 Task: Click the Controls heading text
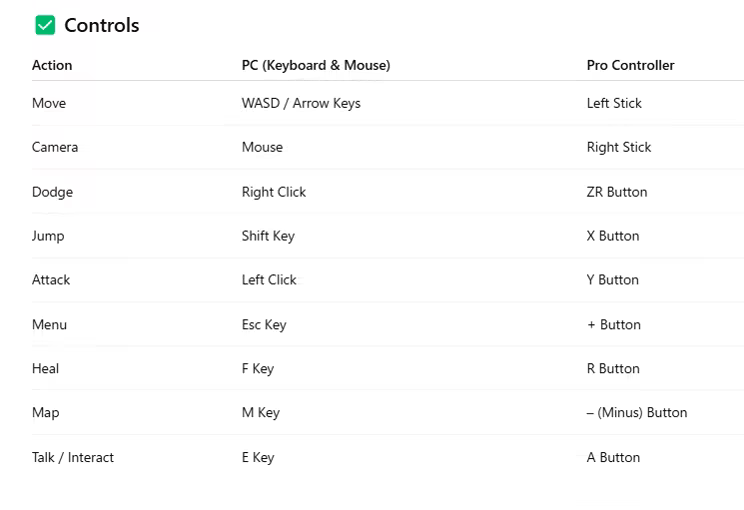coord(102,25)
